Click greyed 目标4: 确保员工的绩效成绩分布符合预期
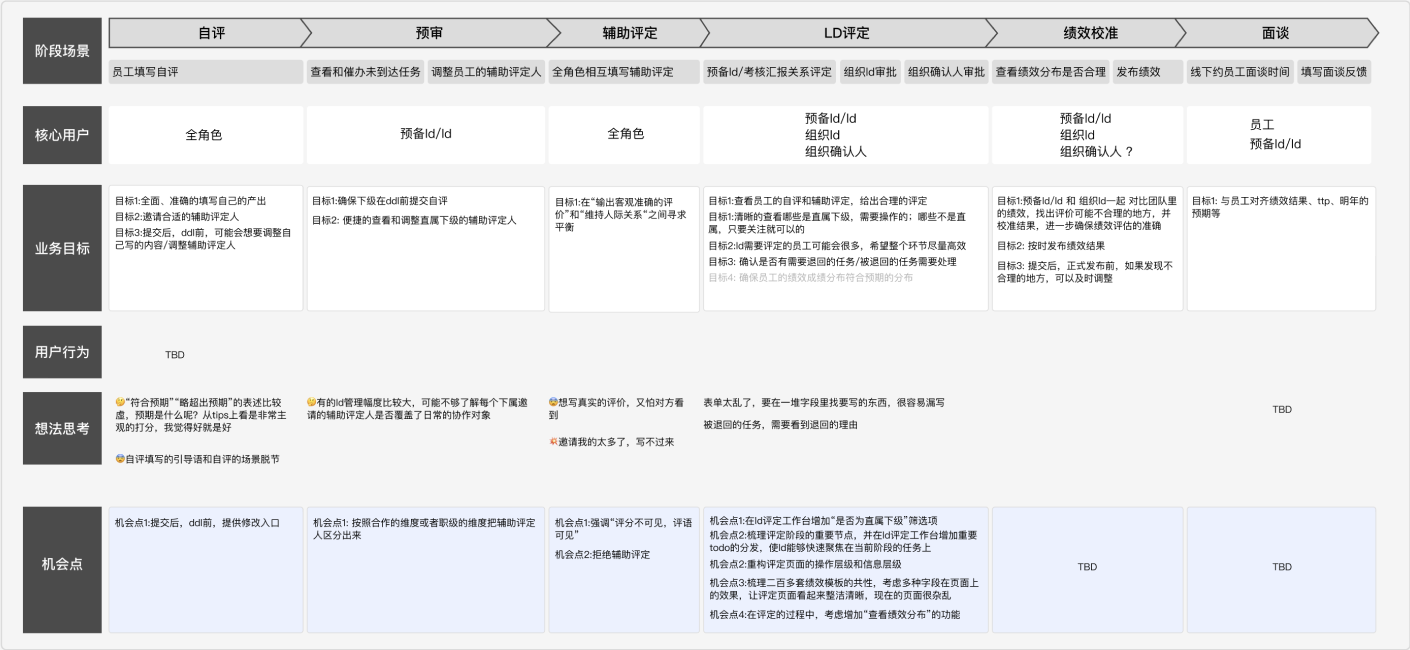The width and height of the screenshot is (1410, 650). coord(811,278)
